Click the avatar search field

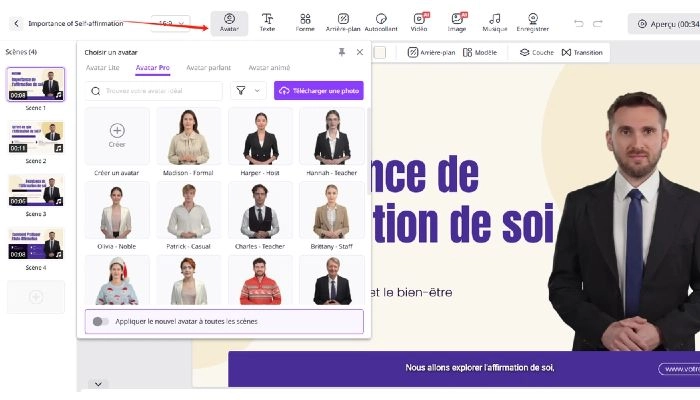154,91
